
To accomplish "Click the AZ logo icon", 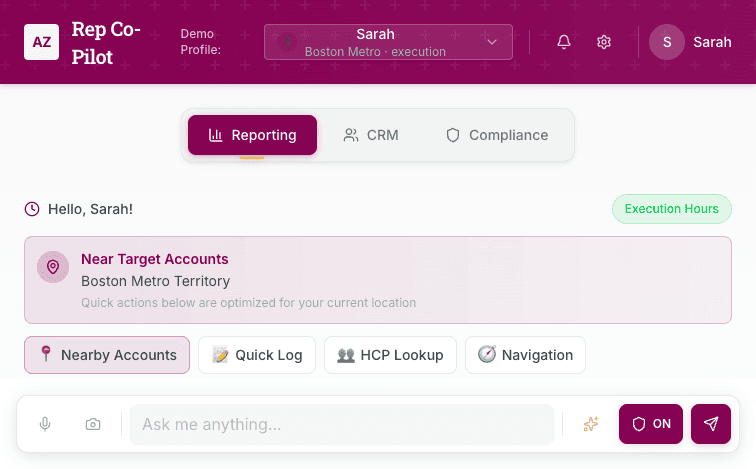I will pos(41,42).
